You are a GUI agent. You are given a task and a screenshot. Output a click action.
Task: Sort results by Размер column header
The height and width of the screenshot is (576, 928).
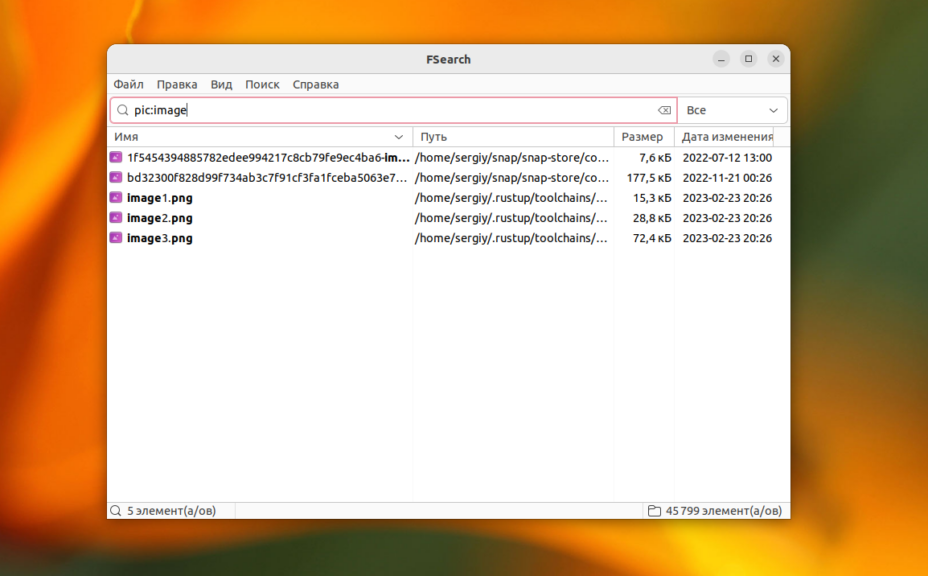coord(642,137)
